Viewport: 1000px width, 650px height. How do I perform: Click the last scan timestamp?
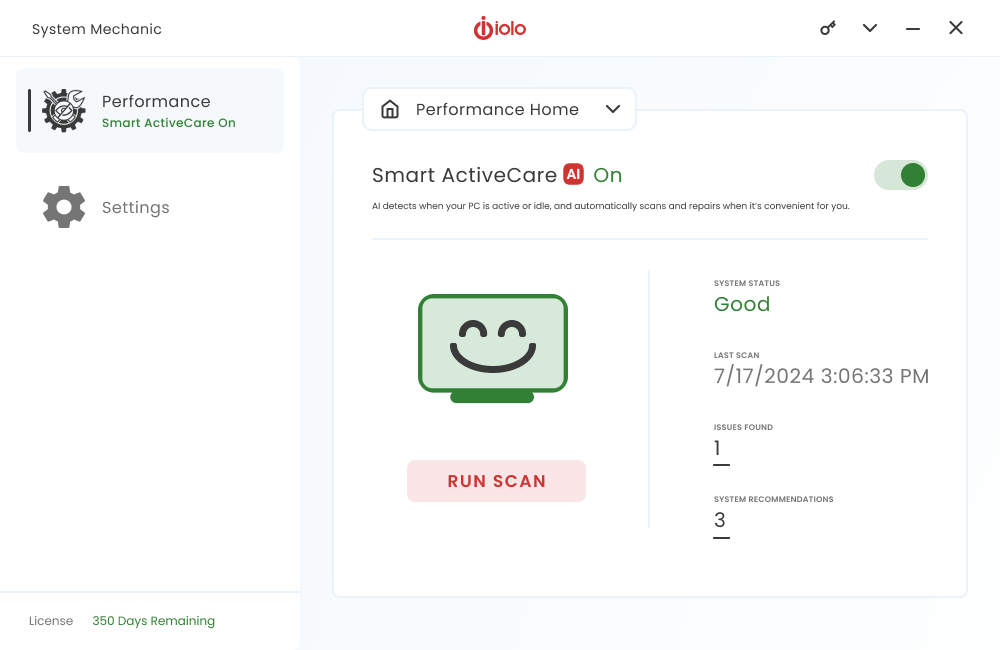[821, 377]
